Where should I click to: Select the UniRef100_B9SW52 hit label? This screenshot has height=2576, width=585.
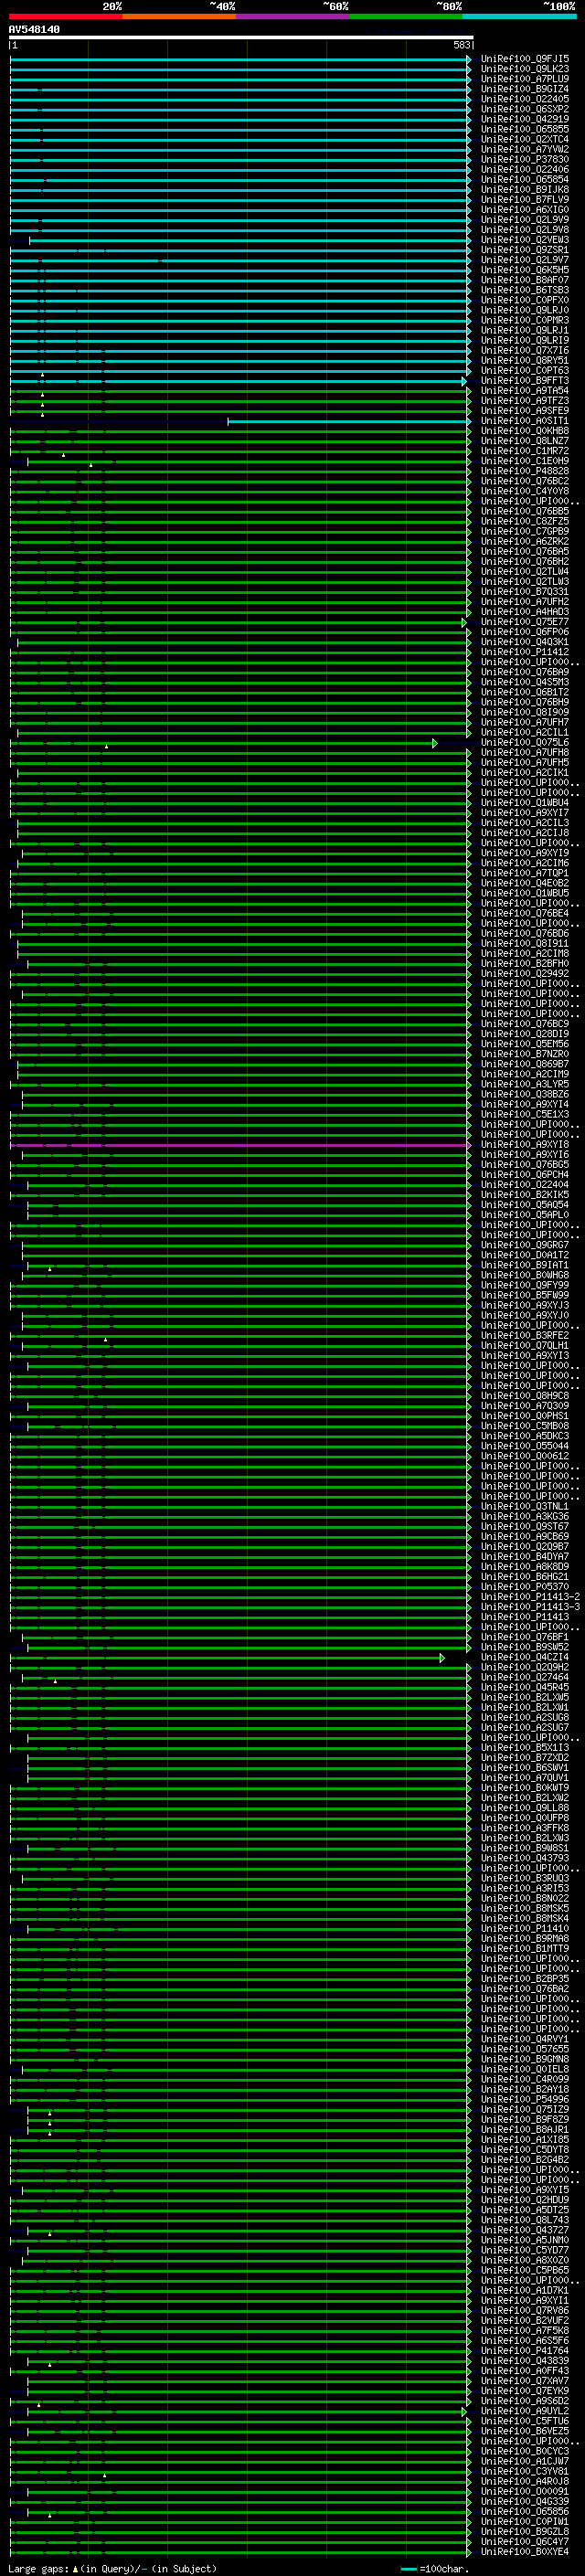[525, 1648]
